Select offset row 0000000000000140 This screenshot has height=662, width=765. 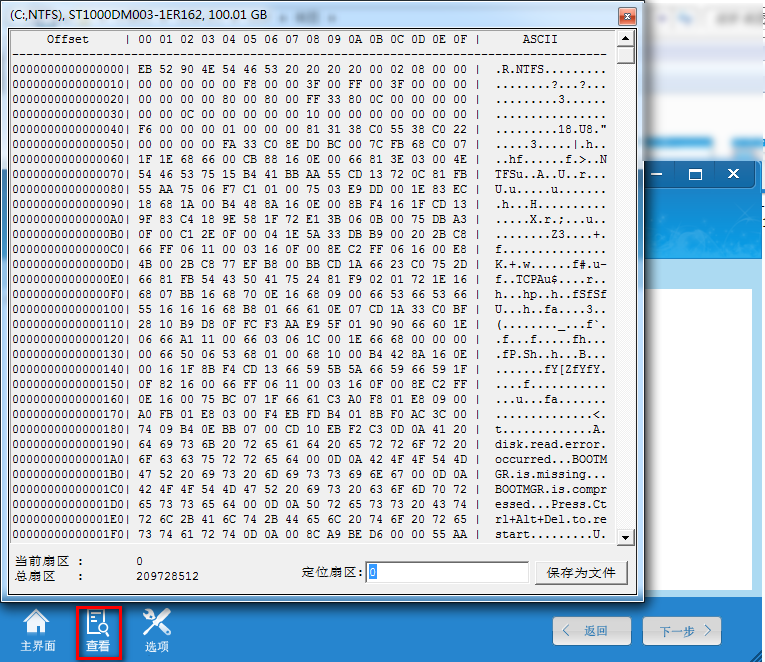pyautogui.click(x=309, y=369)
